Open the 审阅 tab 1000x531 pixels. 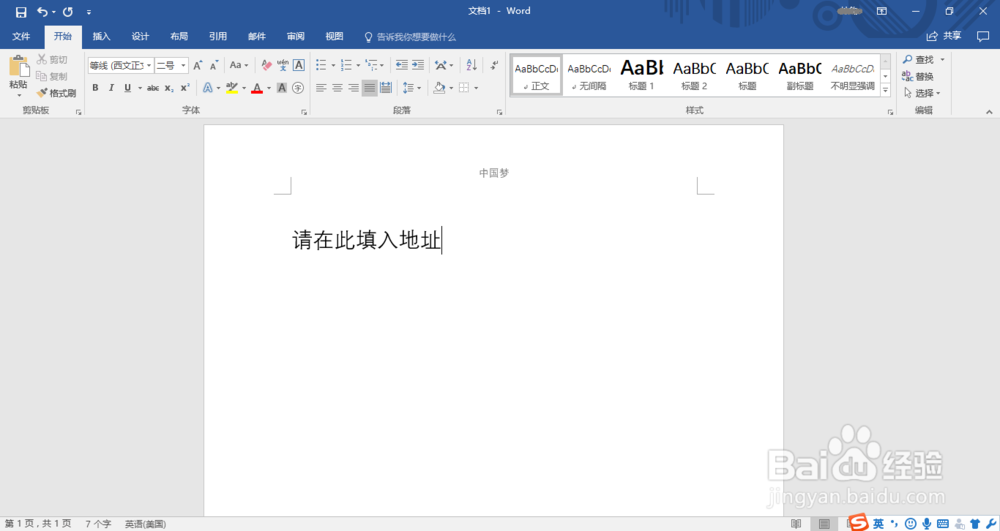coord(296,36)
